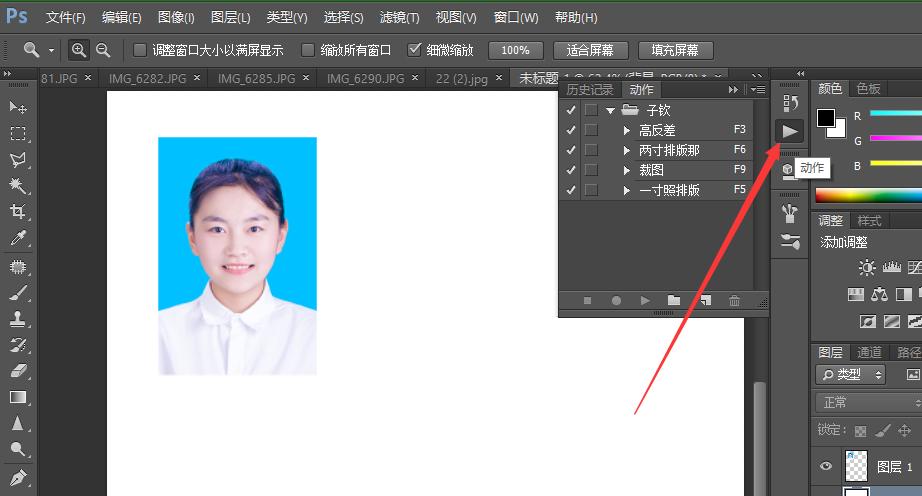922x496 pixels.
Task: Create a new action
Action: 705,301
